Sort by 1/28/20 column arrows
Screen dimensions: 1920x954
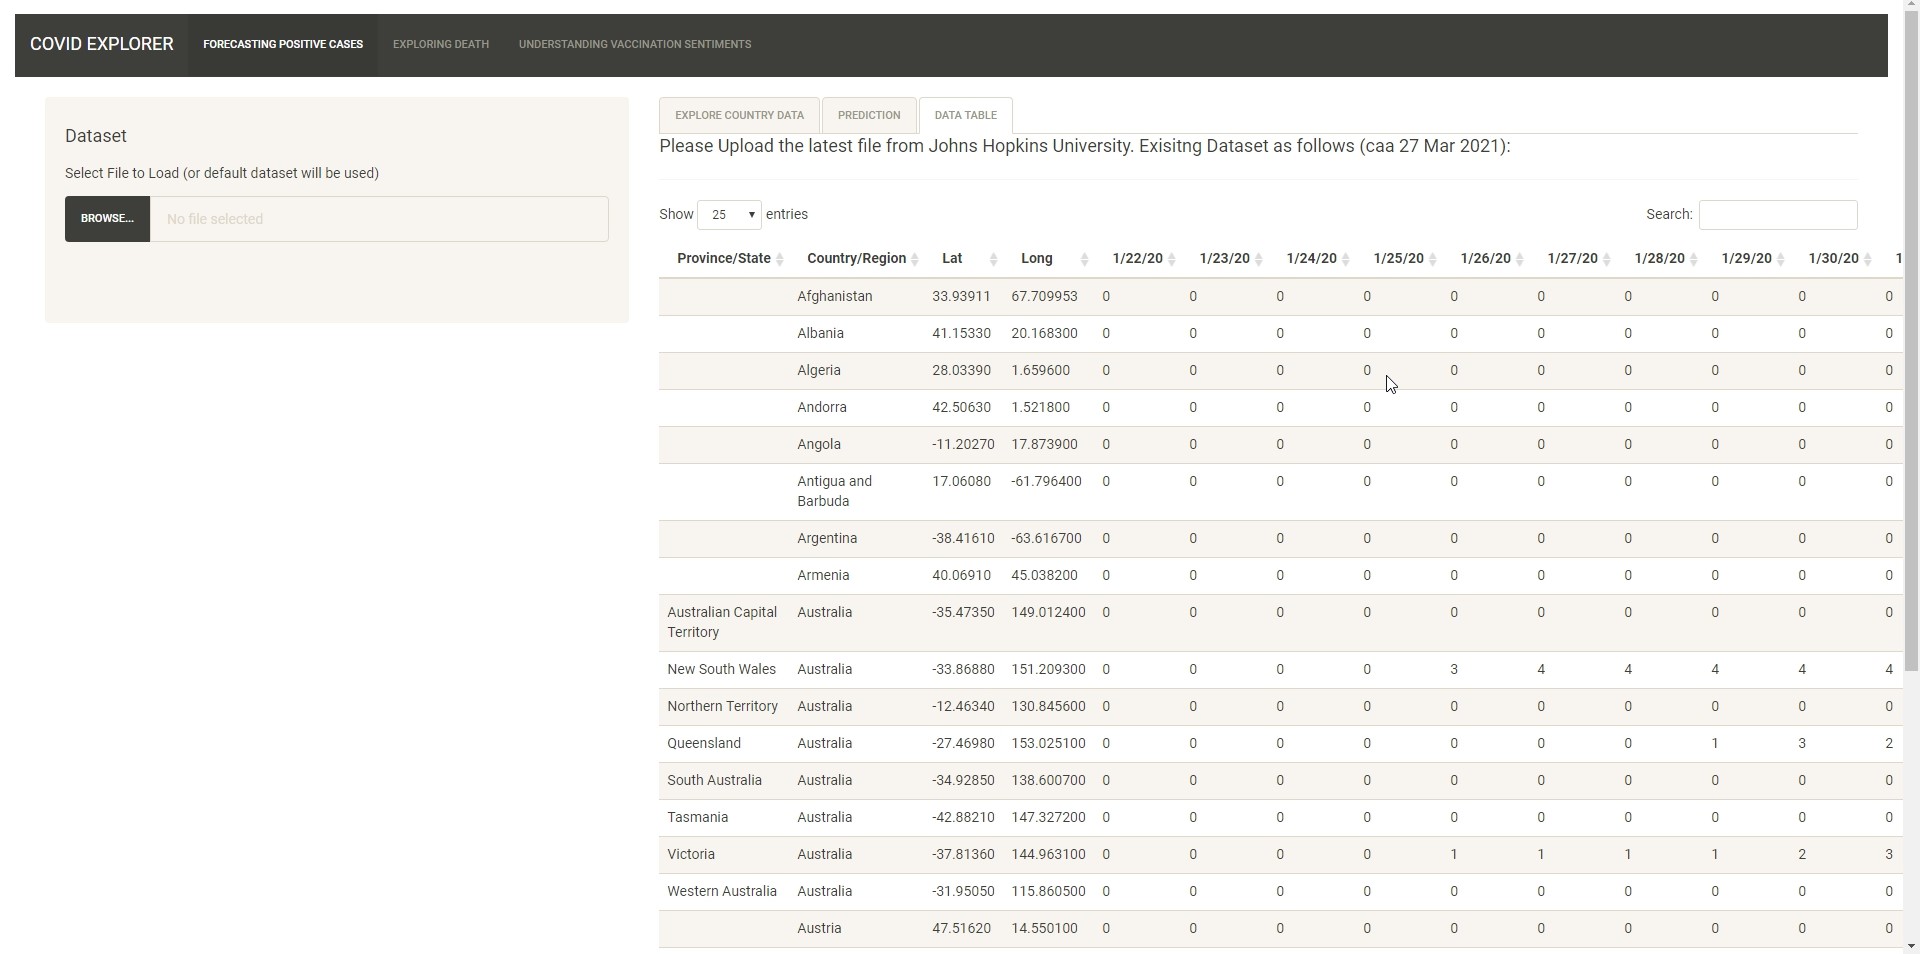coord(1694,260)
